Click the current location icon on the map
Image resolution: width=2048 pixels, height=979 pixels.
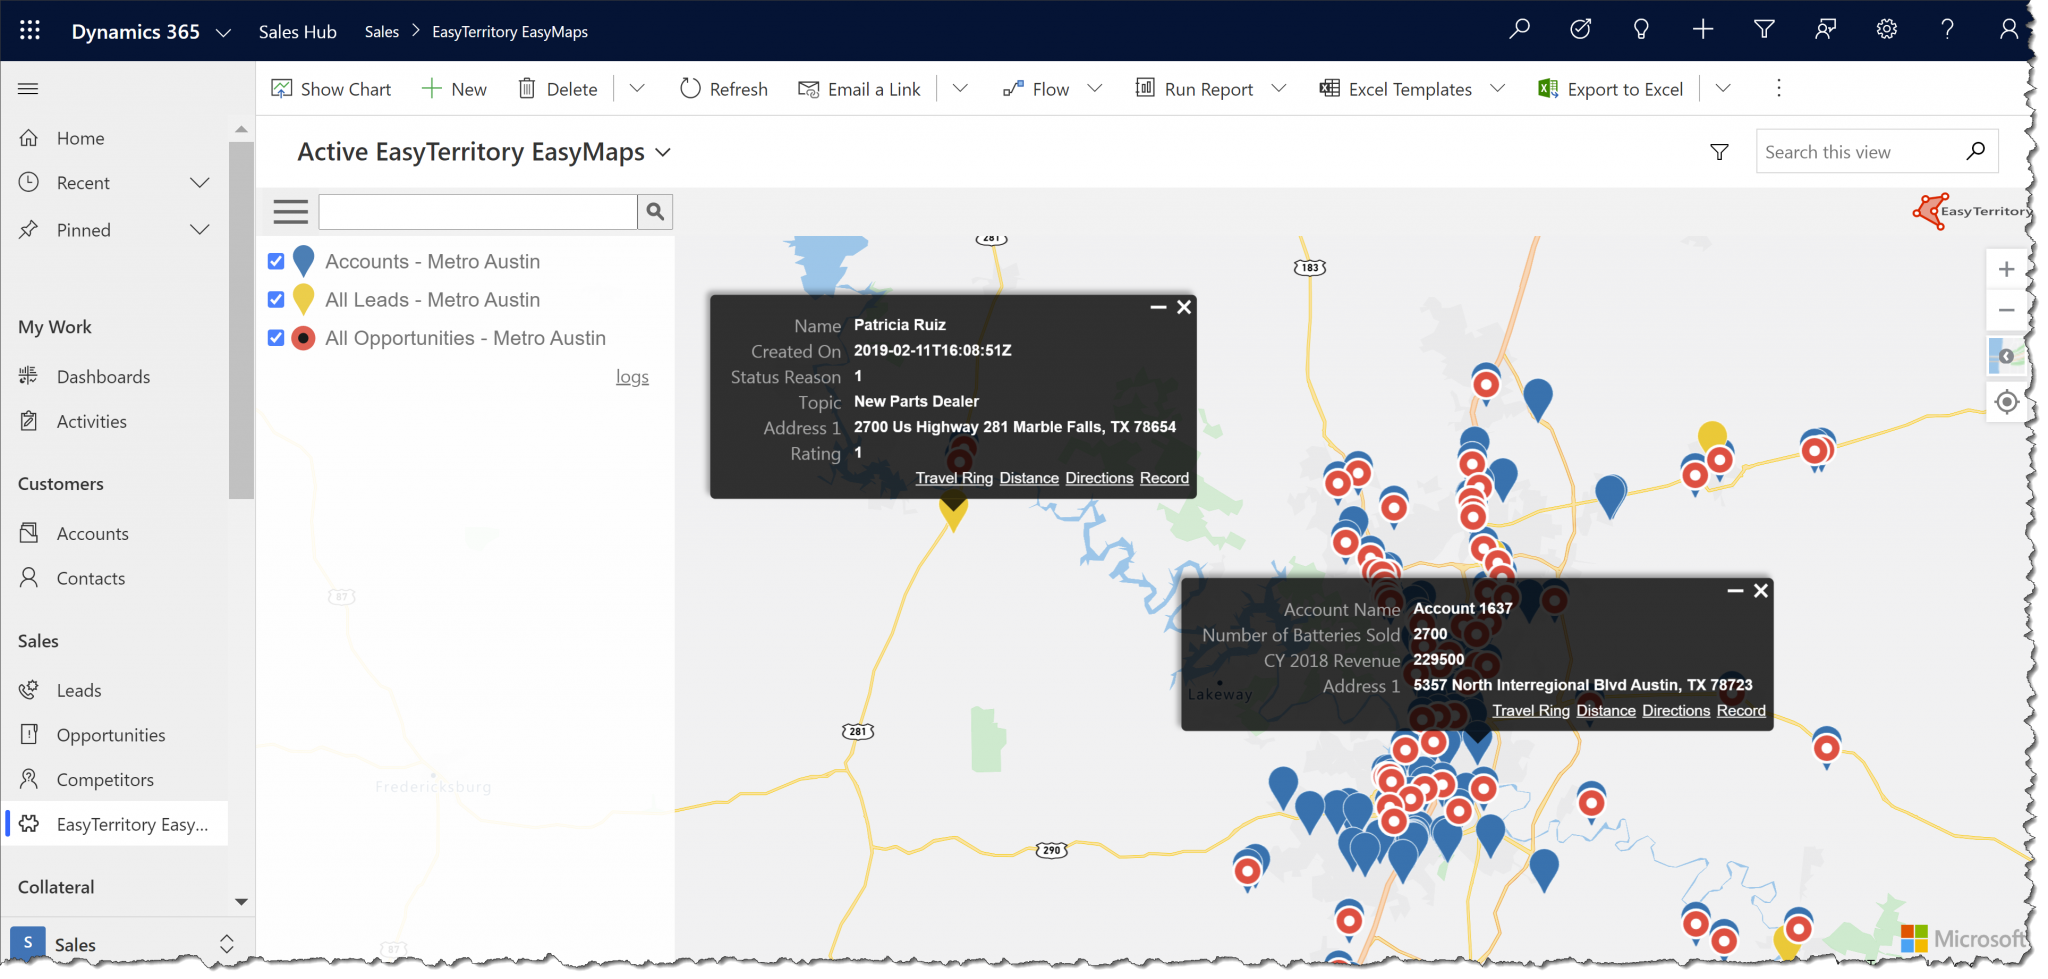click(x=2006, y=401)
